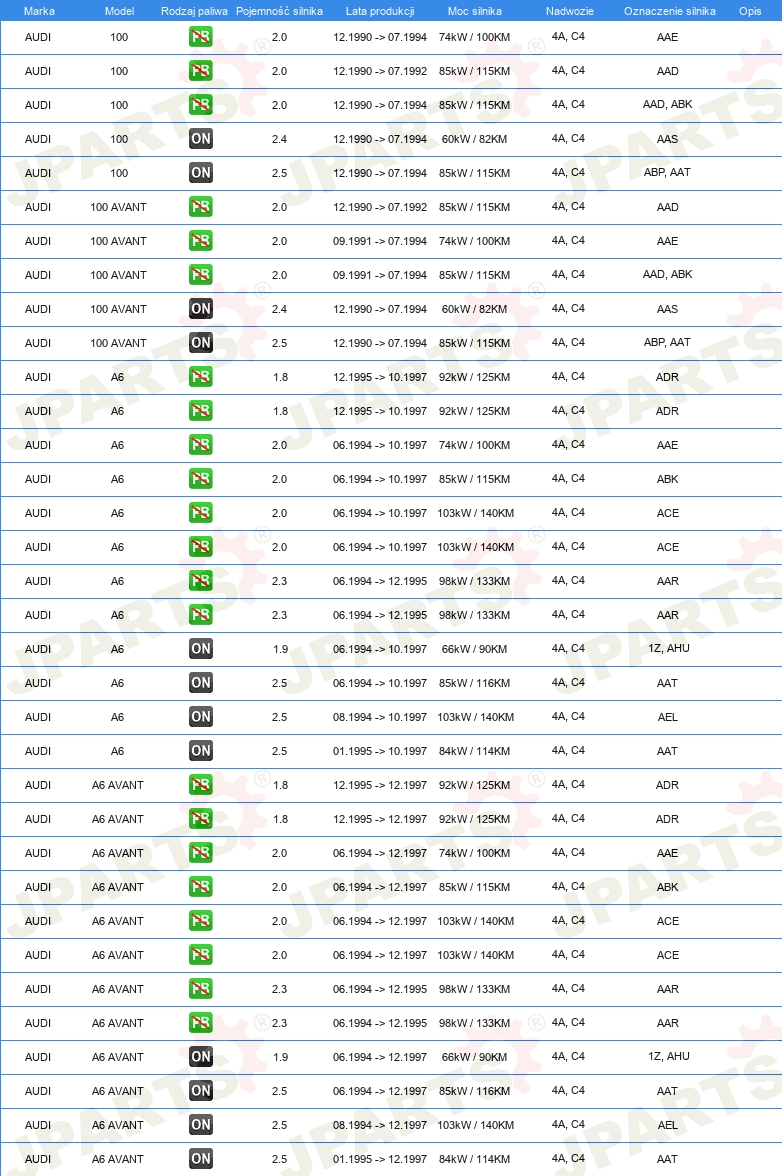Viewport: 782px width, 1176px height.
Task: Click the ON icon in A6 AVANT AEL row
Action: (x=200, y=1125)
